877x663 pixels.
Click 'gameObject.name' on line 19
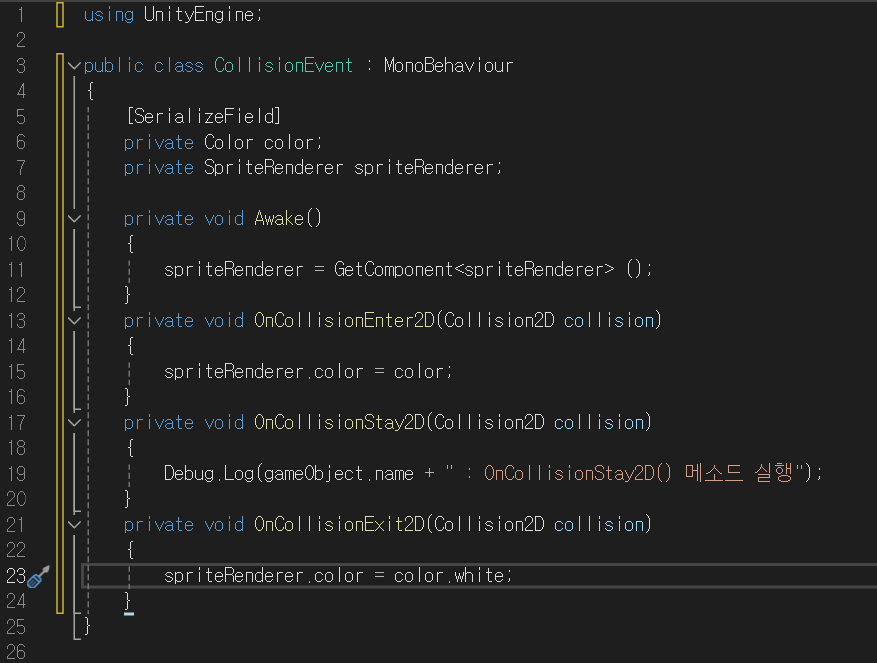[339, 473]
